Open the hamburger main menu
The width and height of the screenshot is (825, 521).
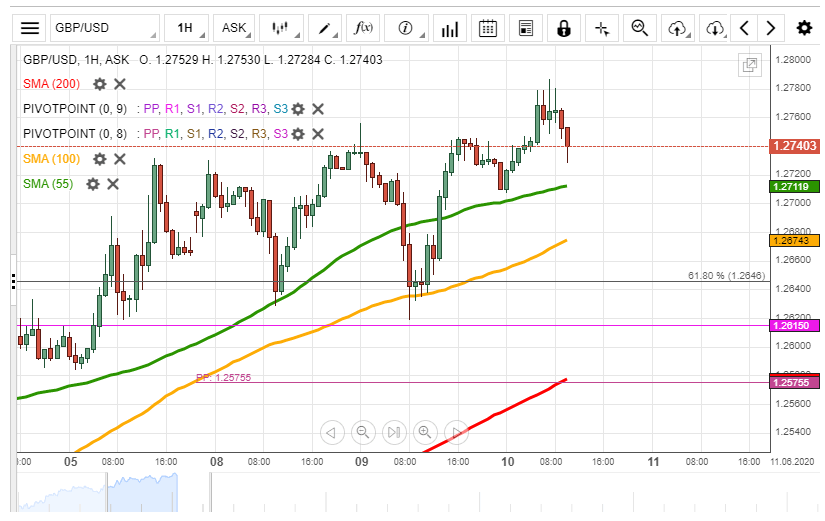tap(29, 28)
